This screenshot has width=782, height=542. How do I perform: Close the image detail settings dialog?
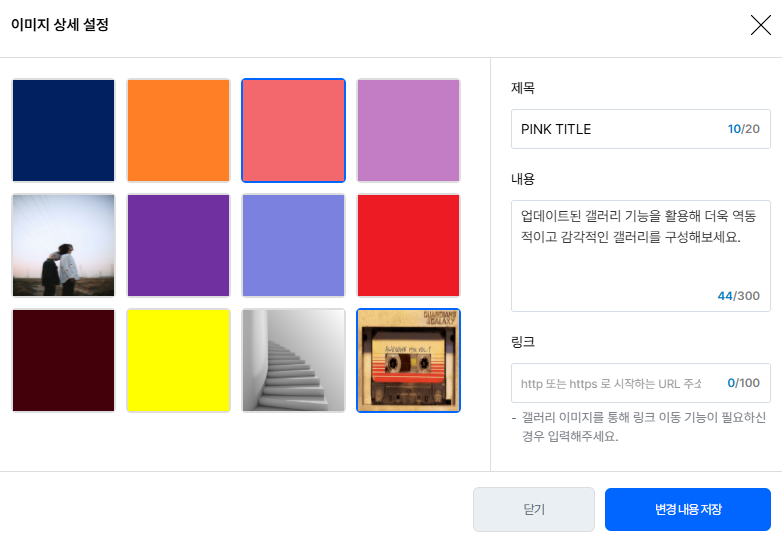tap(760, 26)
